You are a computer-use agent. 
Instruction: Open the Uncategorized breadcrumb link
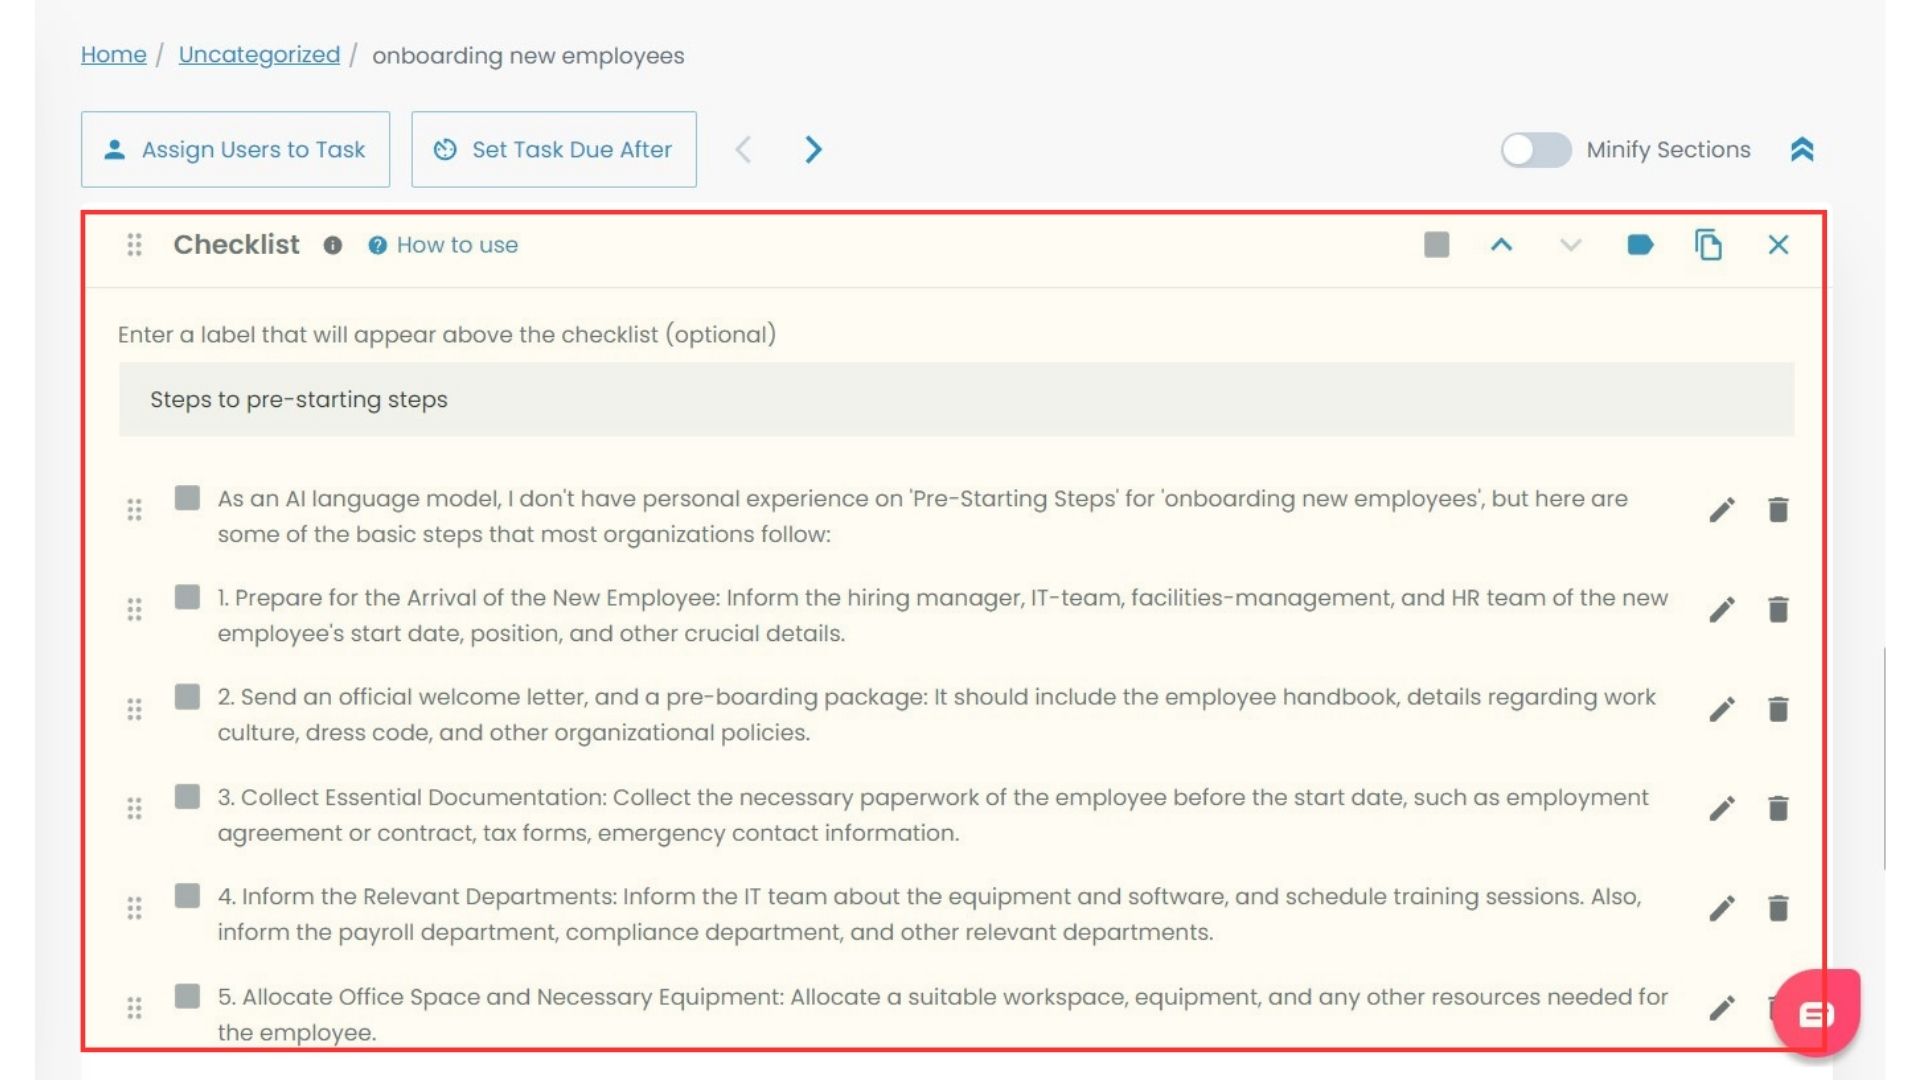click(x=258, y=55)
